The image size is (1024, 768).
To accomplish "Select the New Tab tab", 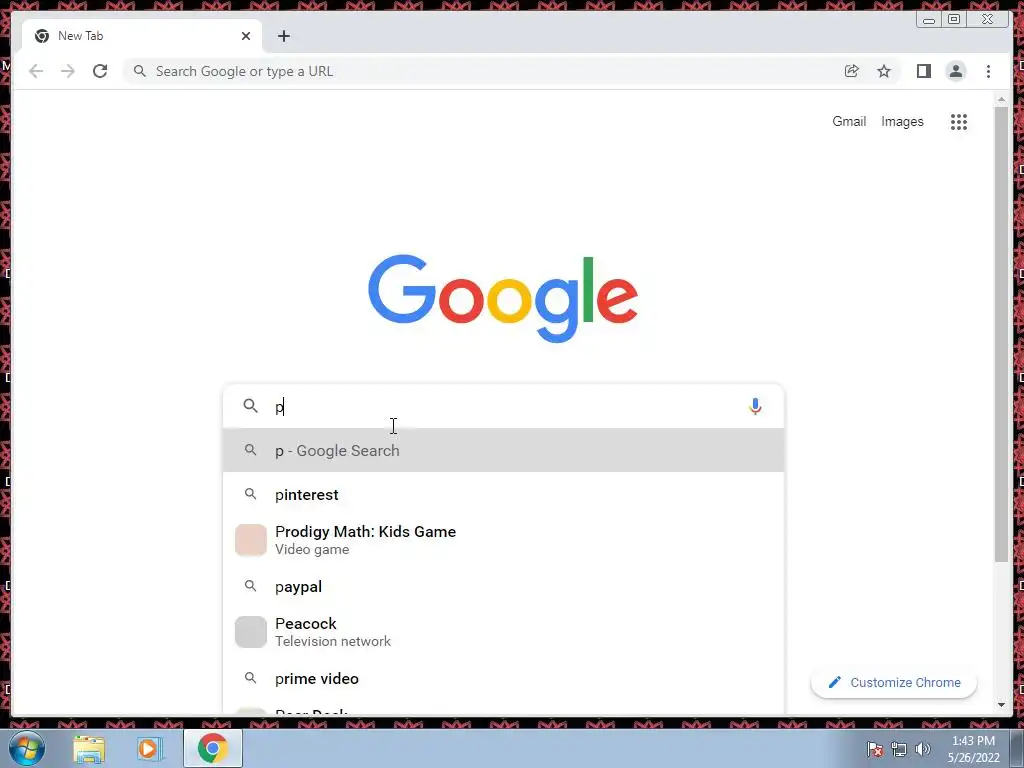I will [142, 36].
